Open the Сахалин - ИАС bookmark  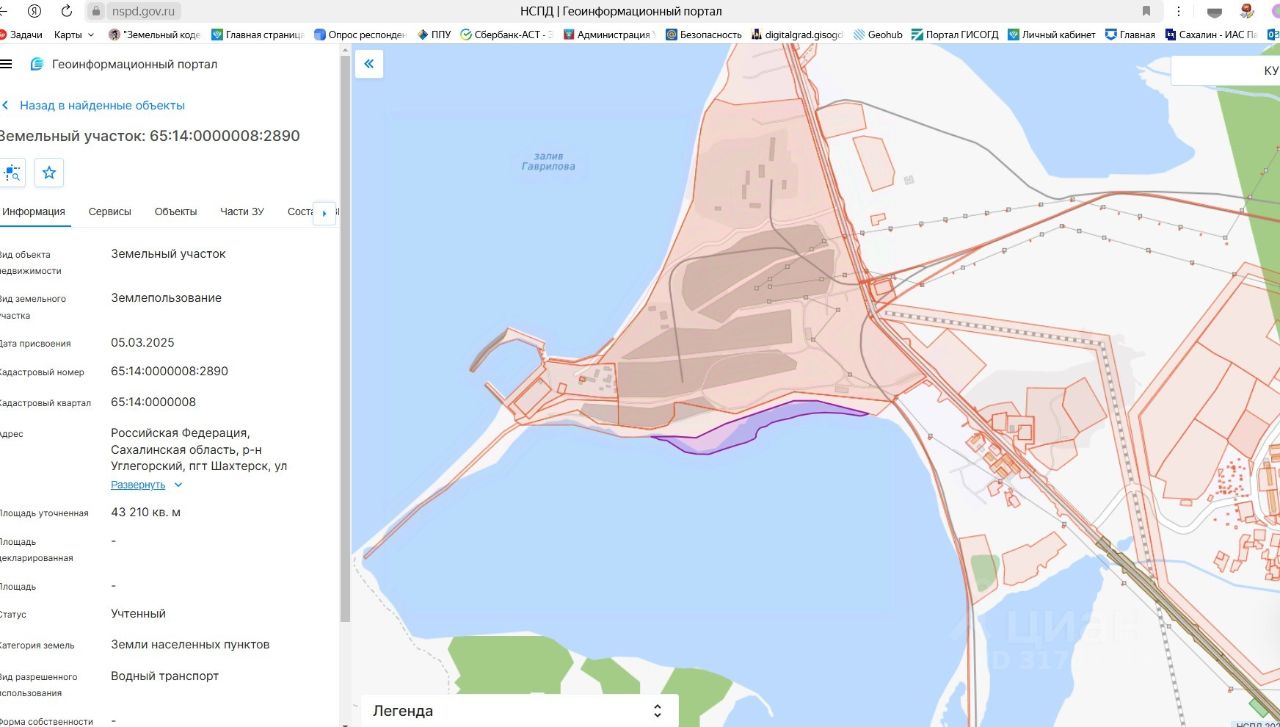pos(1212,34)
